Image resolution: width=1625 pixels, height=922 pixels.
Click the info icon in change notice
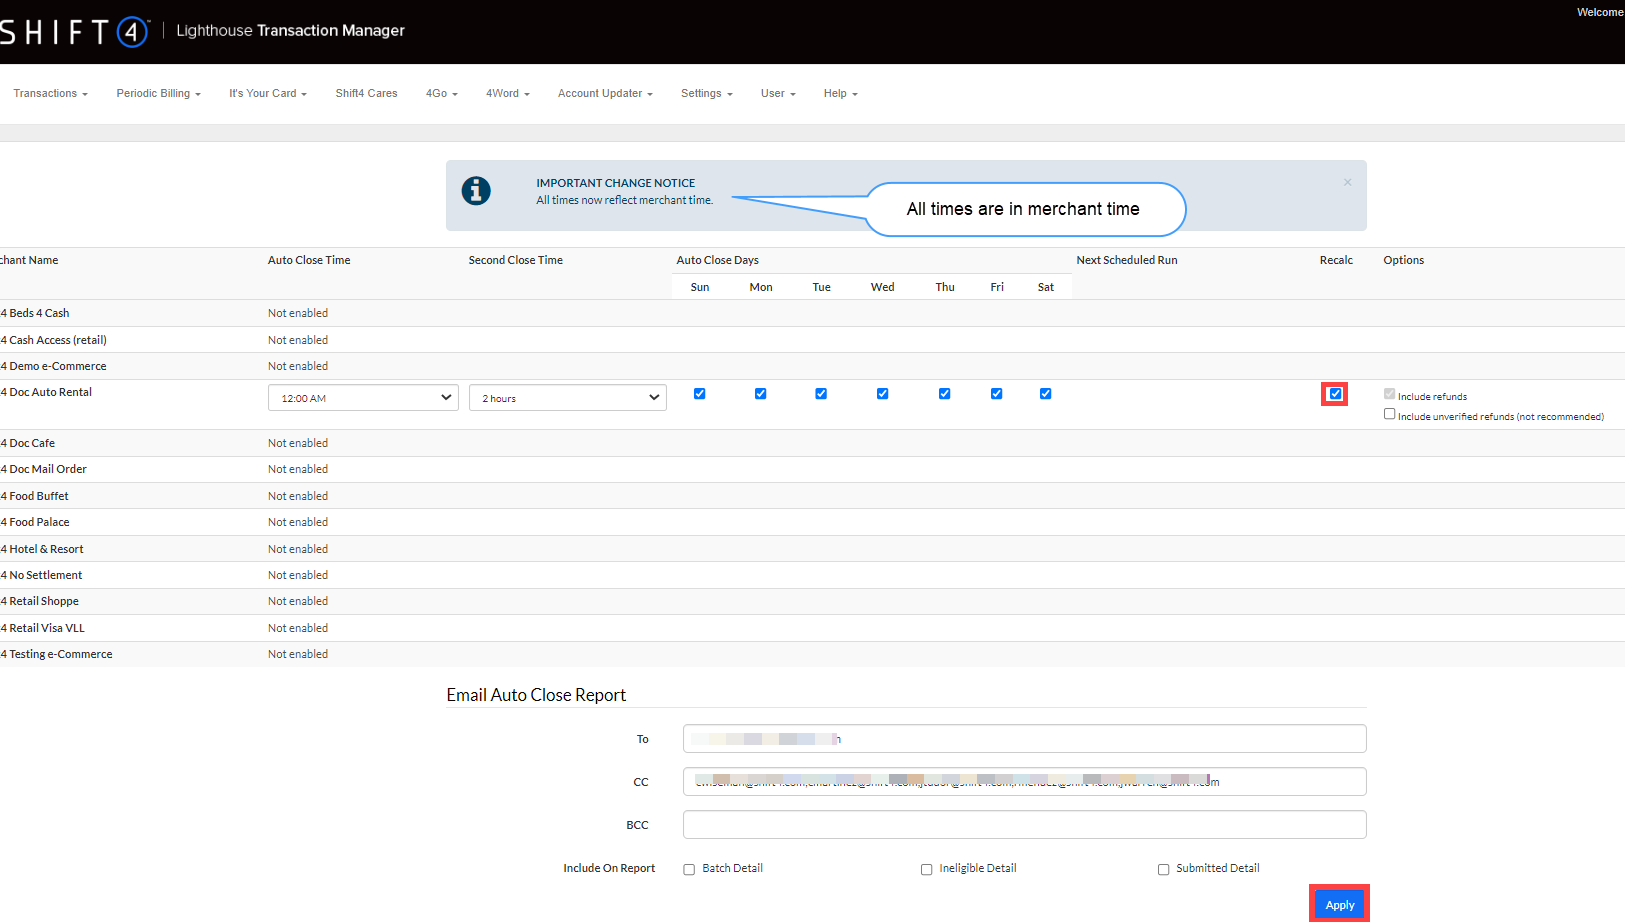pos(476,190)
